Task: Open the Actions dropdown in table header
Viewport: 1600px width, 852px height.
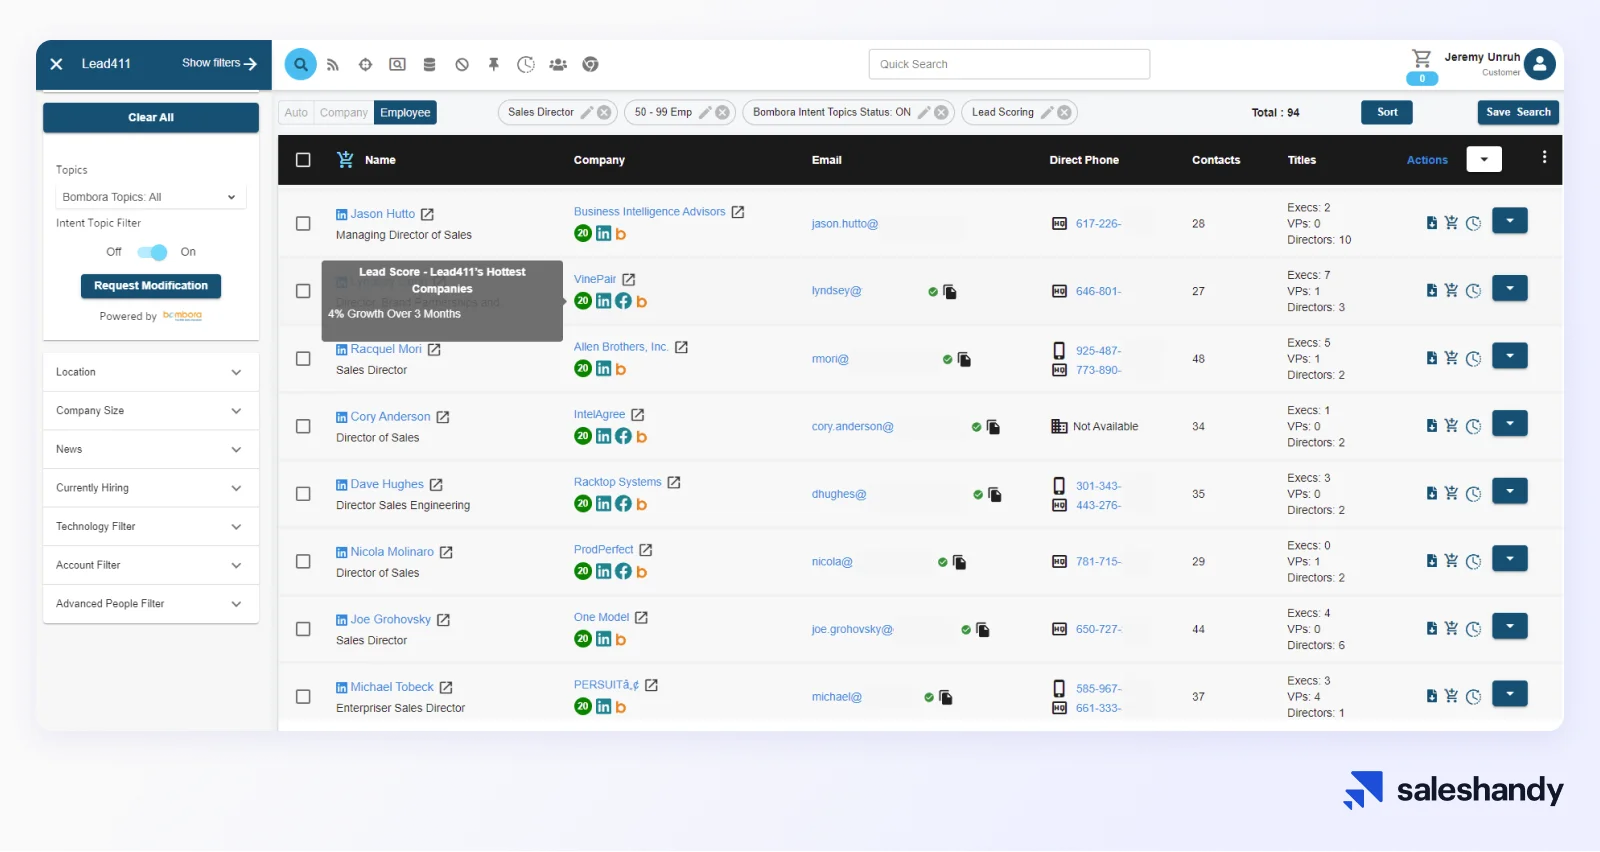Action: 1484,159
